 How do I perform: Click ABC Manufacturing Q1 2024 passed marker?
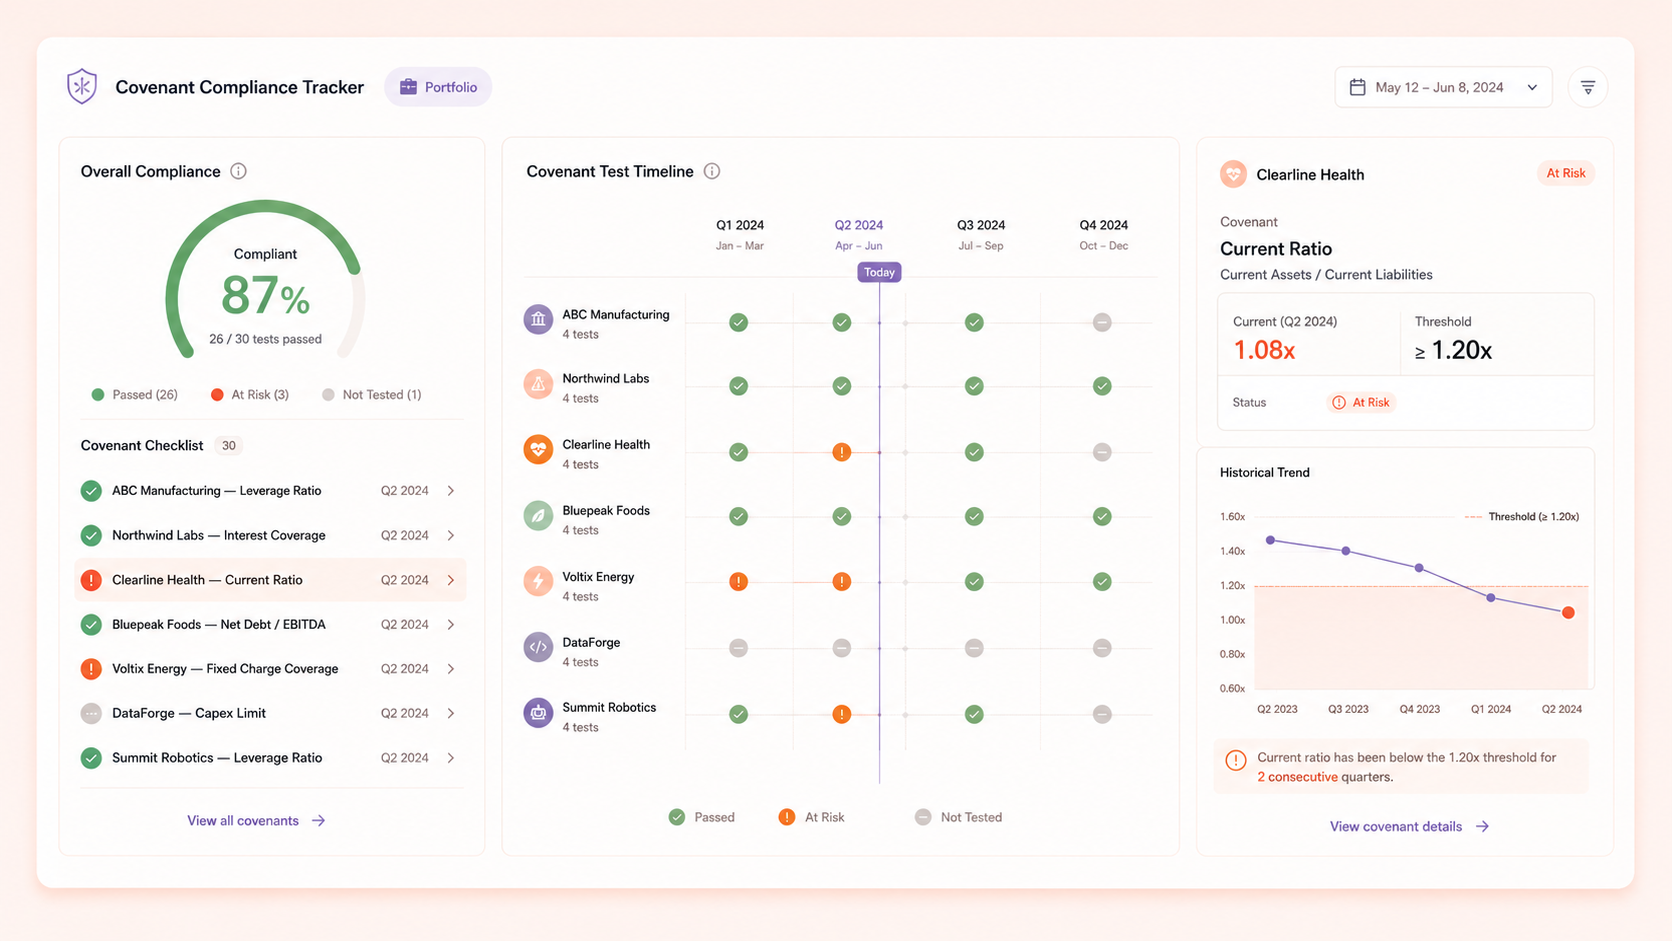click(x=738, y=322)
